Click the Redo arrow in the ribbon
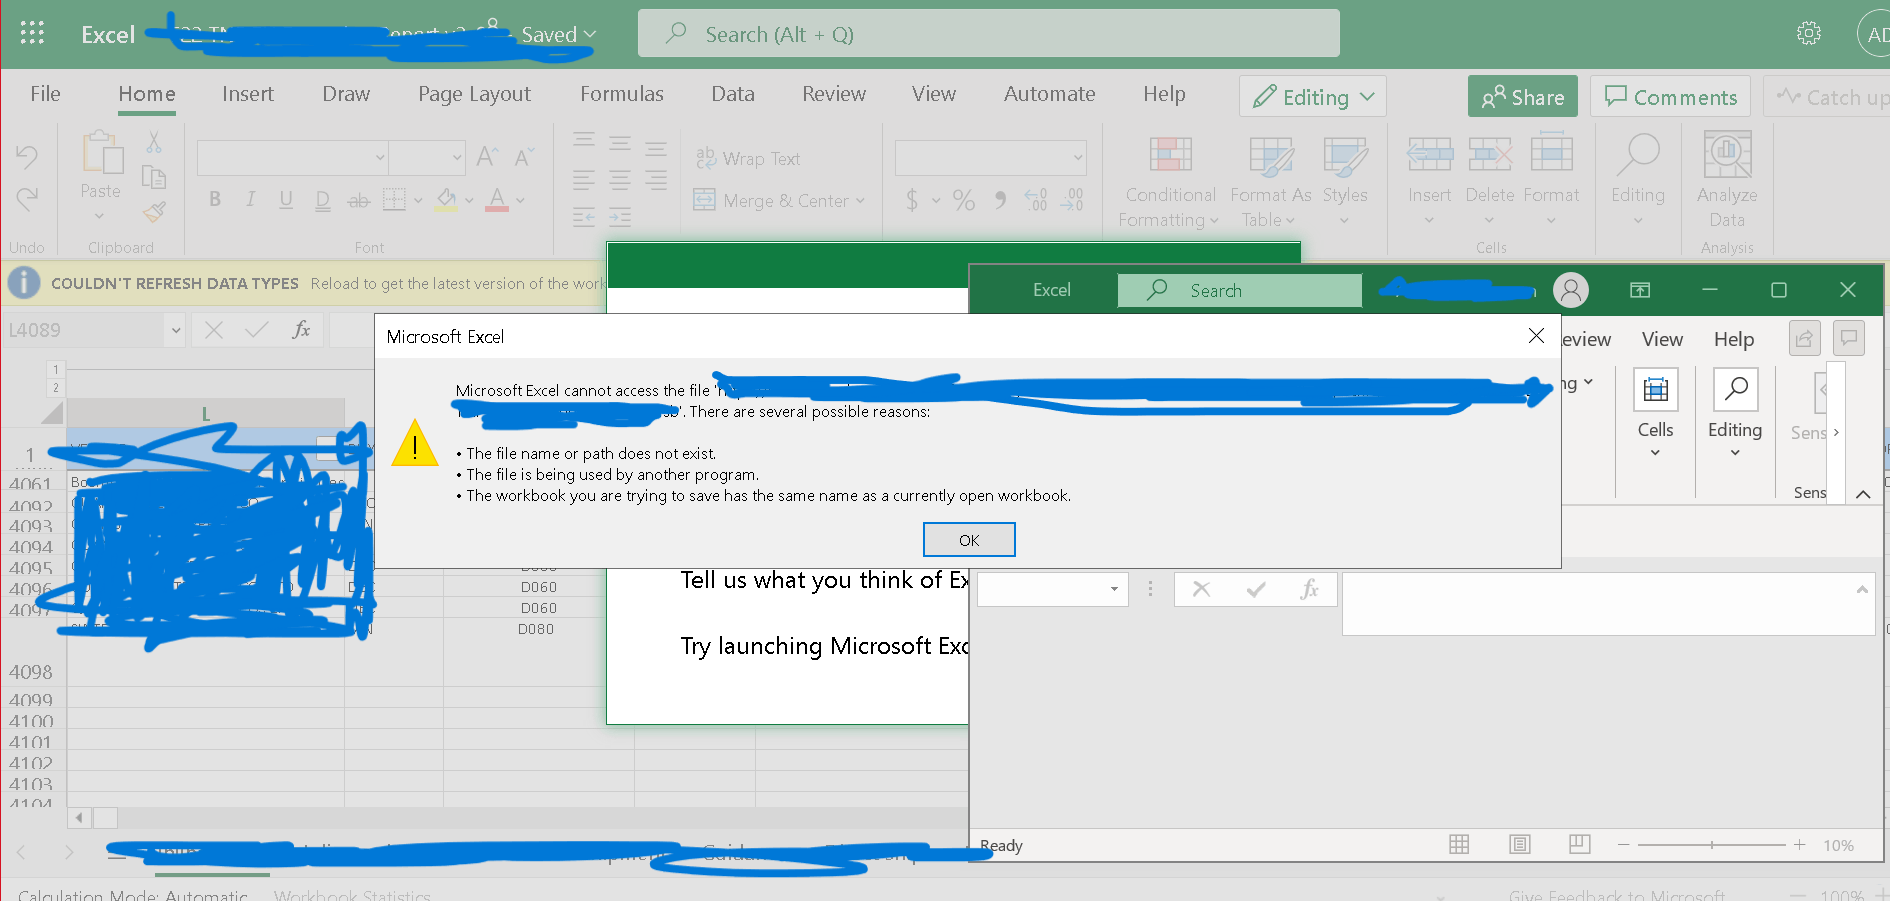 click(x=27, y=198)
